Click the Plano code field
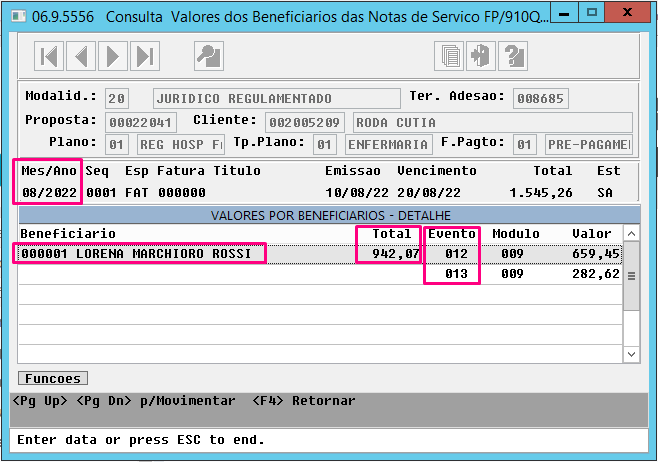The image size is (658, 462). [x=117, y=144]
